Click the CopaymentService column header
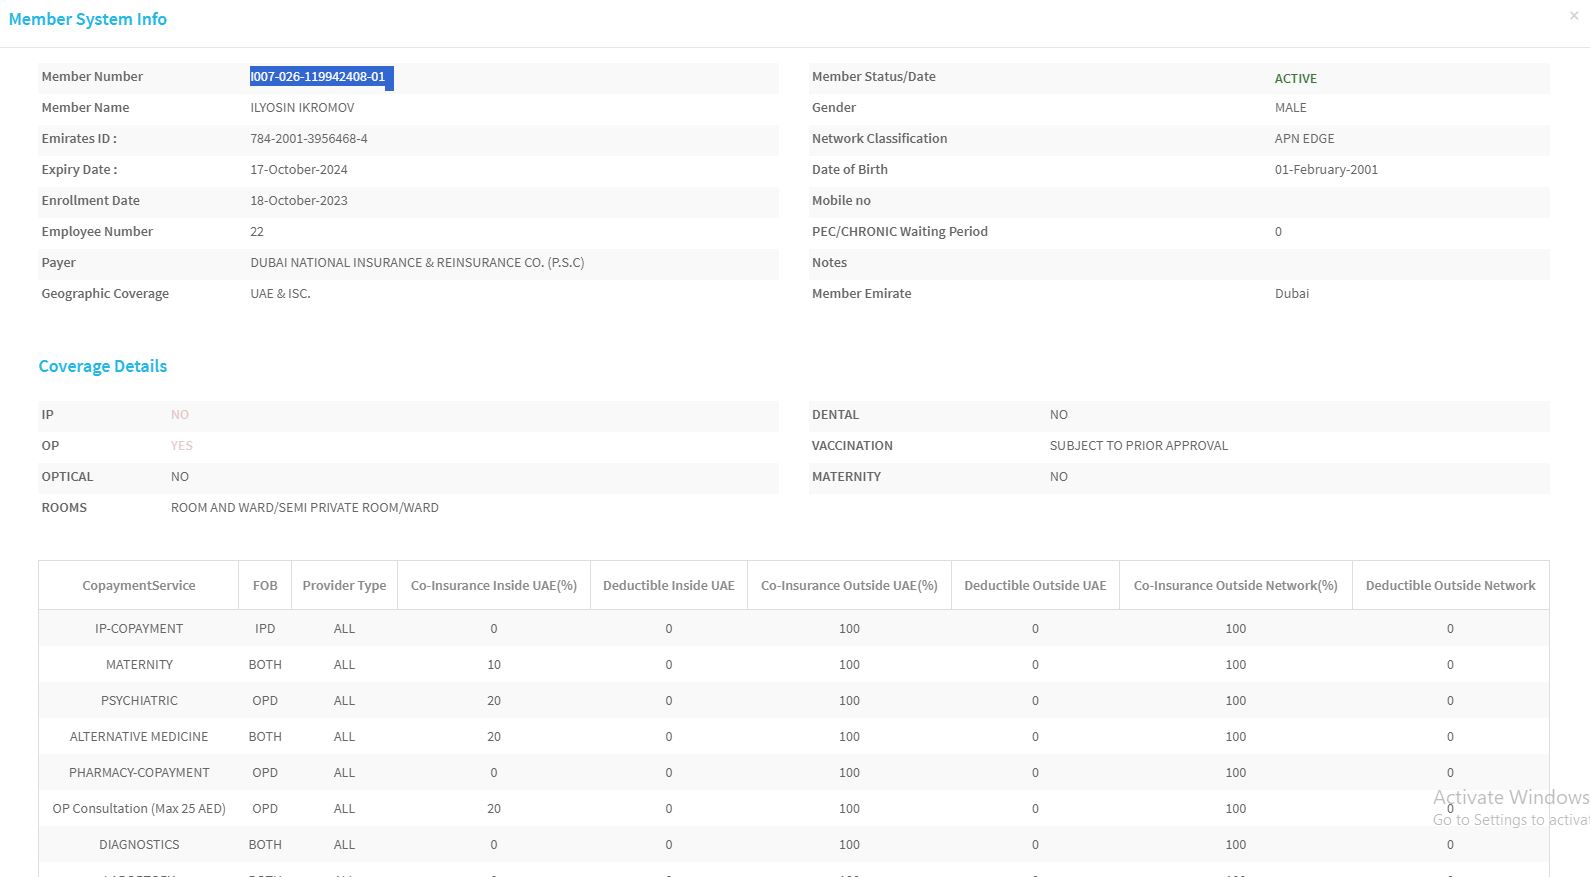 [139, 586]
